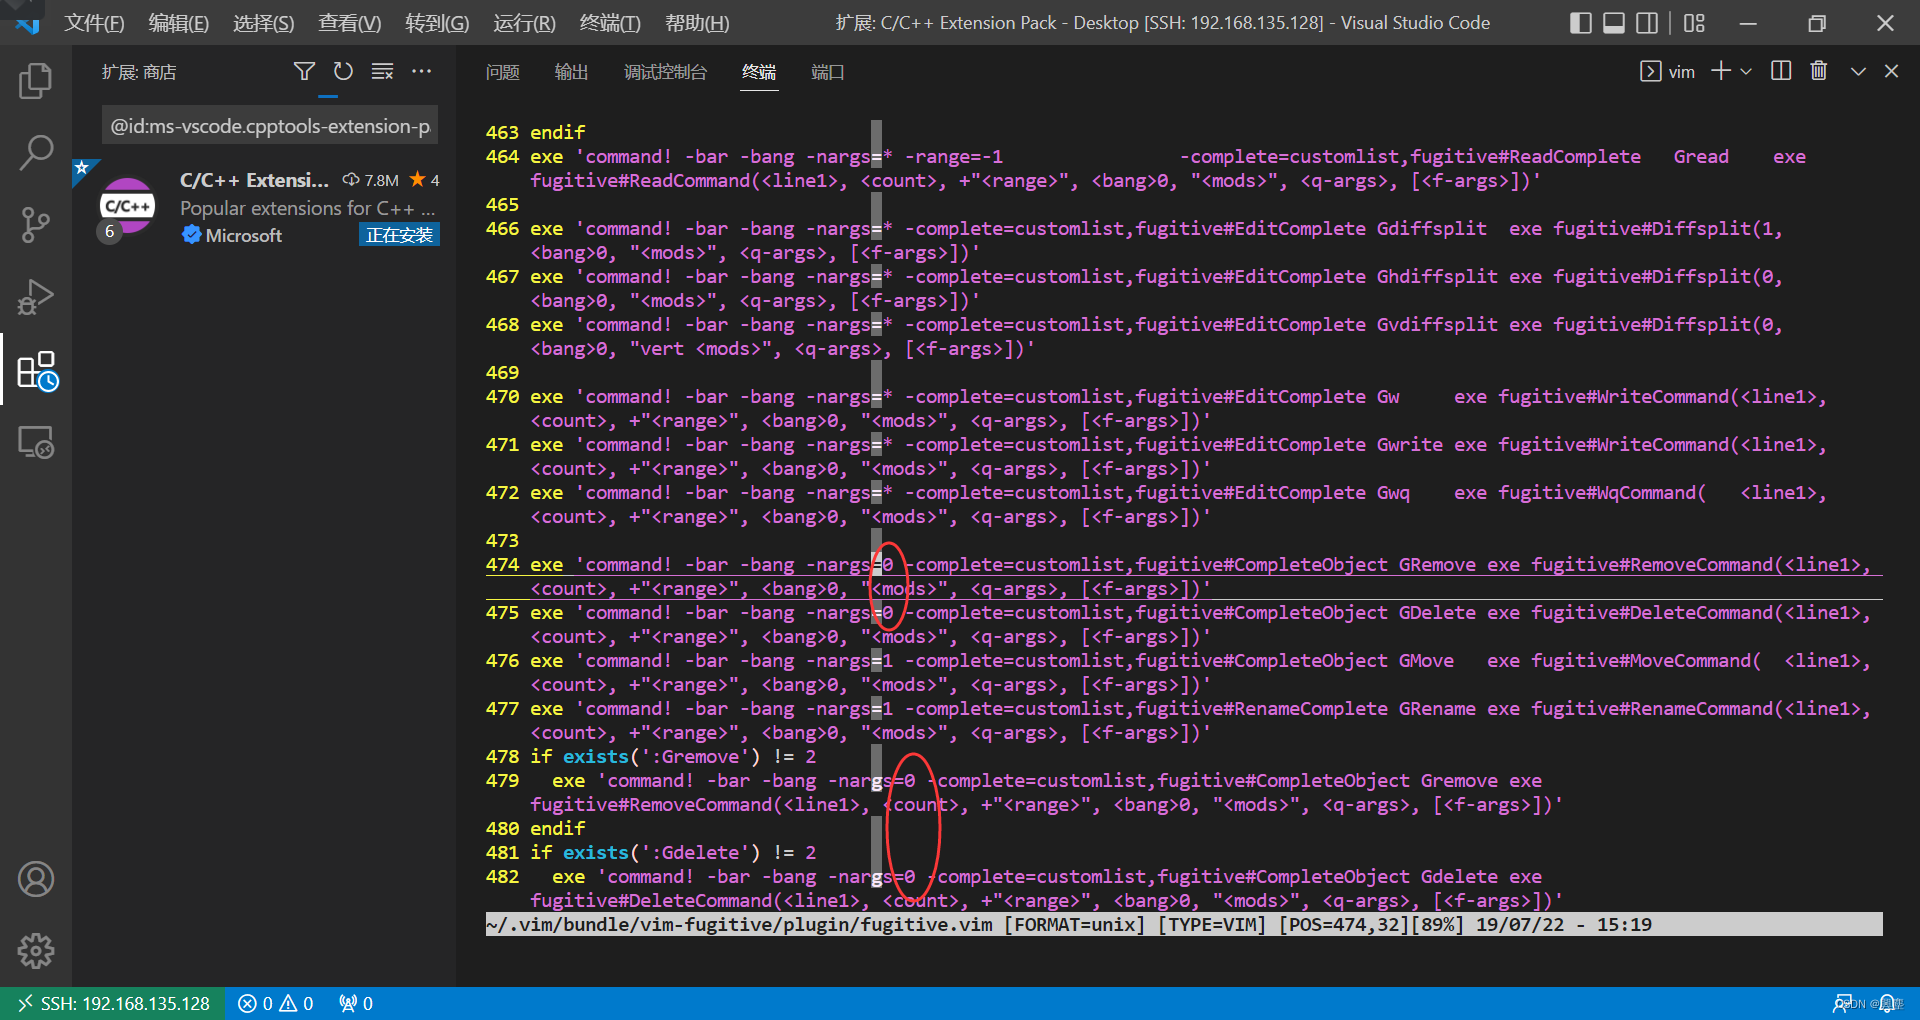1920x1020 pixels.
Task: Open the Search view in activity bar
Action: click(36, 153)
